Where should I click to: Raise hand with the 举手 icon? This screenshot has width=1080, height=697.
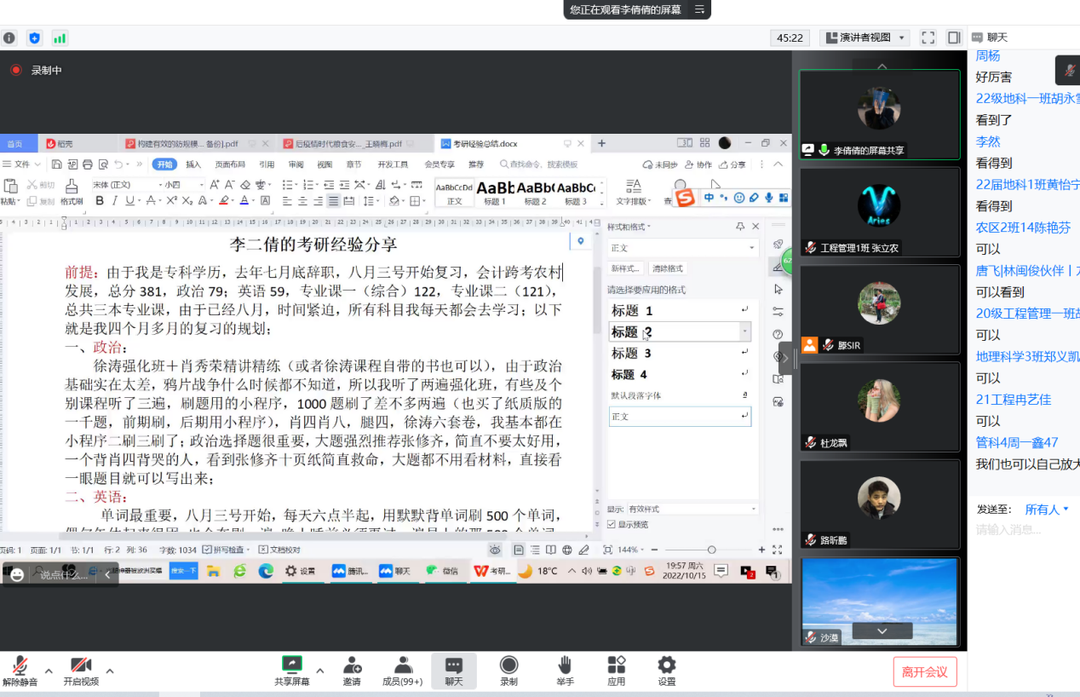click(x=565, y=666)
